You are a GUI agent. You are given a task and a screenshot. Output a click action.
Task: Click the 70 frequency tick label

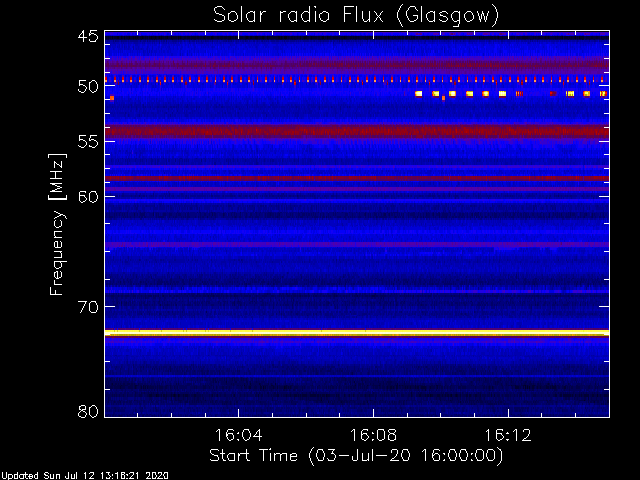click(x=88, y=307)
